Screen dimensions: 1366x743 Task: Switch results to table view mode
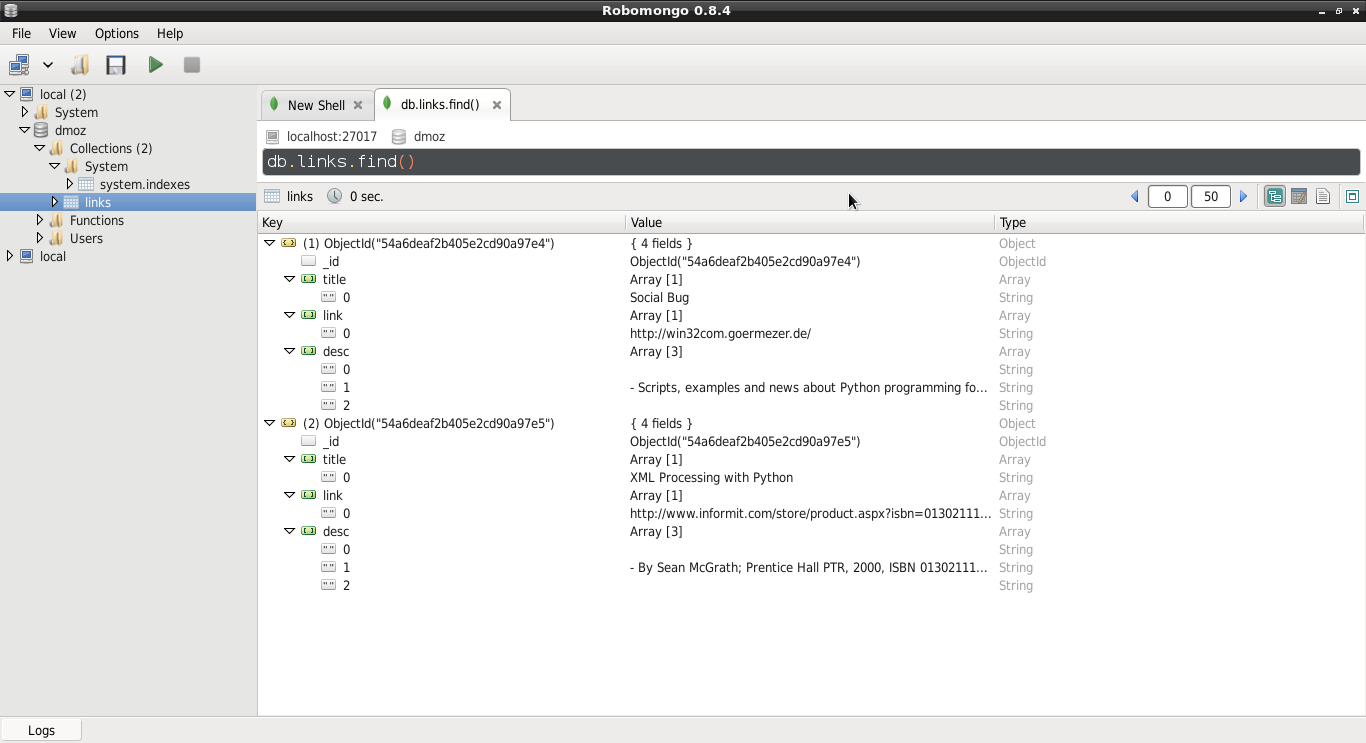click(1299, 197)
